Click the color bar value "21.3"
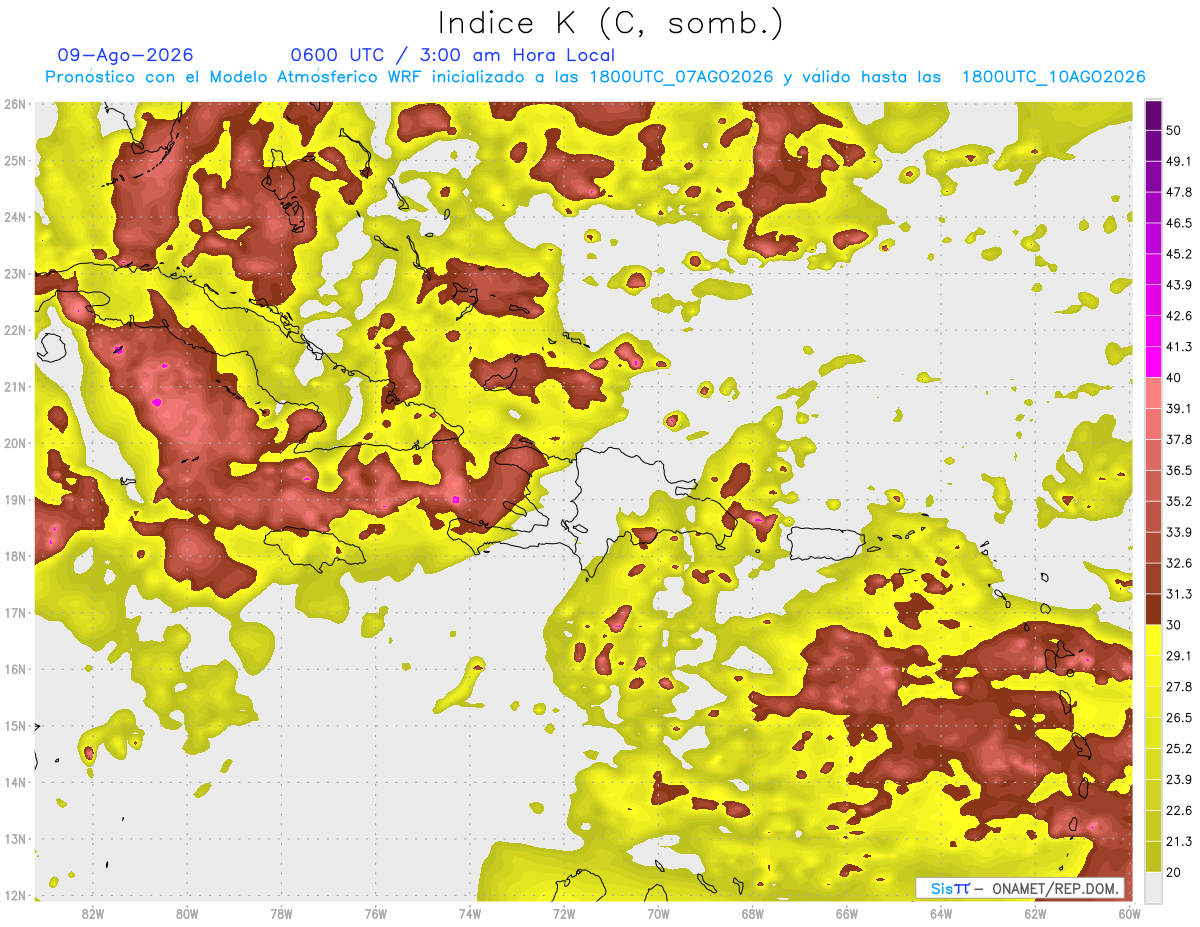The height and width of the screenshot is (927, 1200). point(1179,841)
